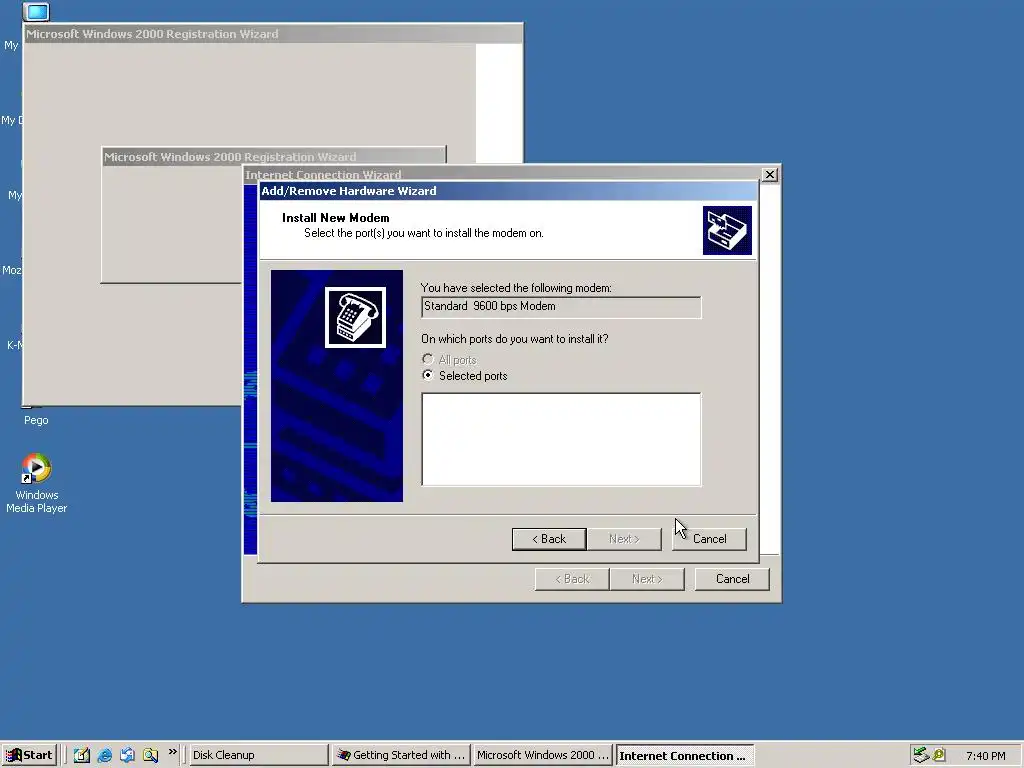The width and height of the screenshot is (1024, 768).
Task: Click Back in Add/Remove Hardware Wizard
Action: point(549,539)
